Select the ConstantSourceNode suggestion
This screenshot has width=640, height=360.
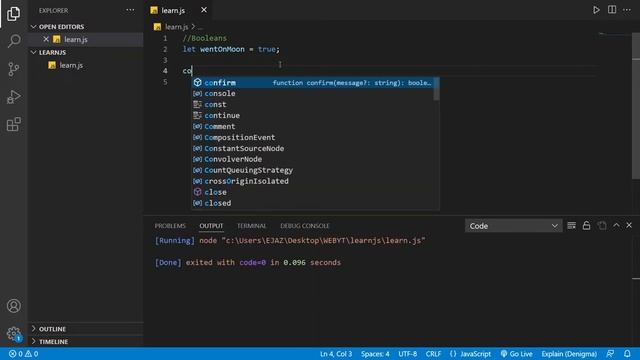click(x=313, y=149)
